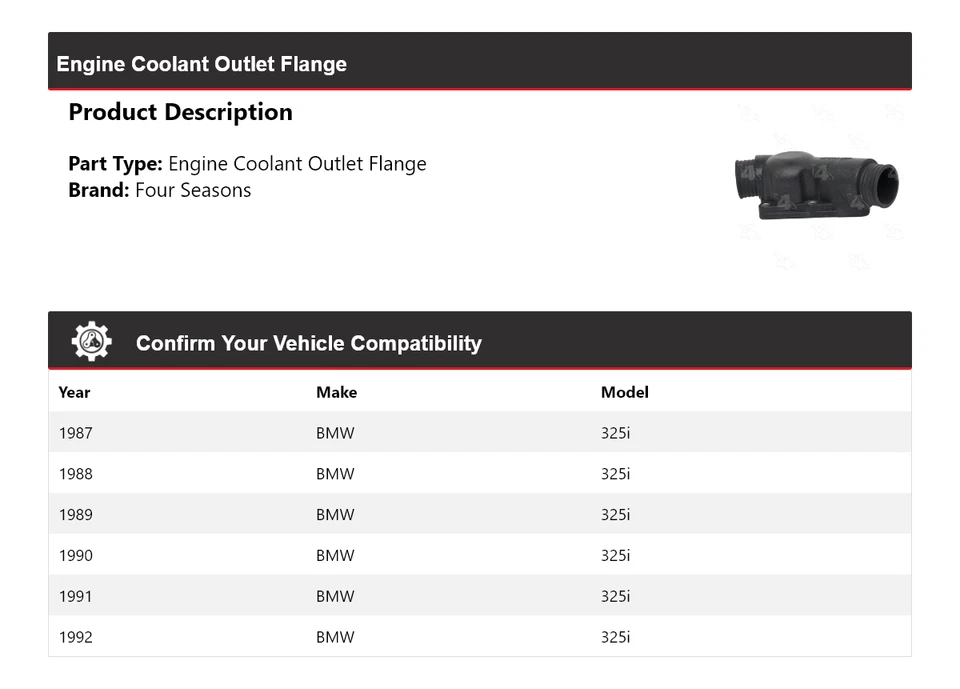Viewport: 960px width, 689px height.
Task: Click the coolant flange product image
Action: (817, 184)
